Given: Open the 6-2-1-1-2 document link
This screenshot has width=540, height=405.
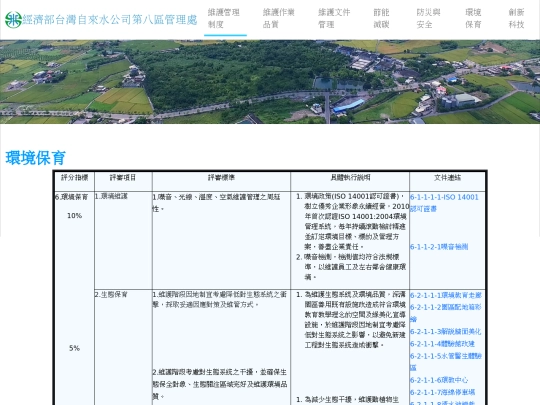Looking at the screenshot, I should [446, 313].
